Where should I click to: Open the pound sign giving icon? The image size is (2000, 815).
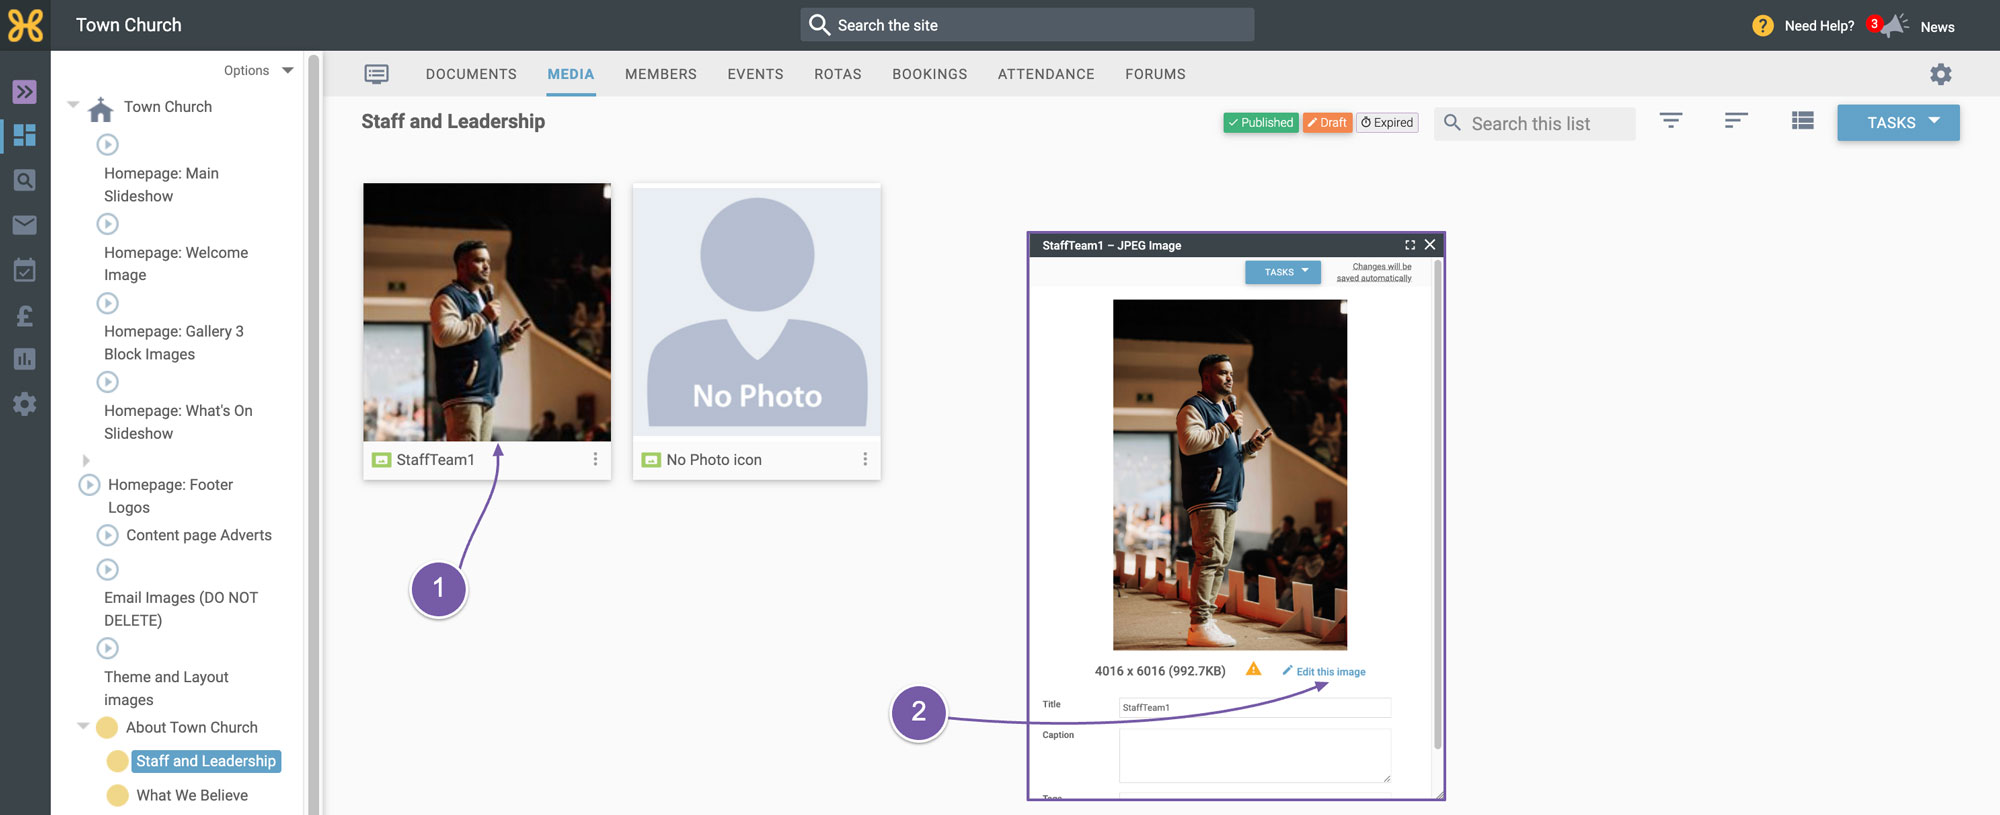click(25, 316)
